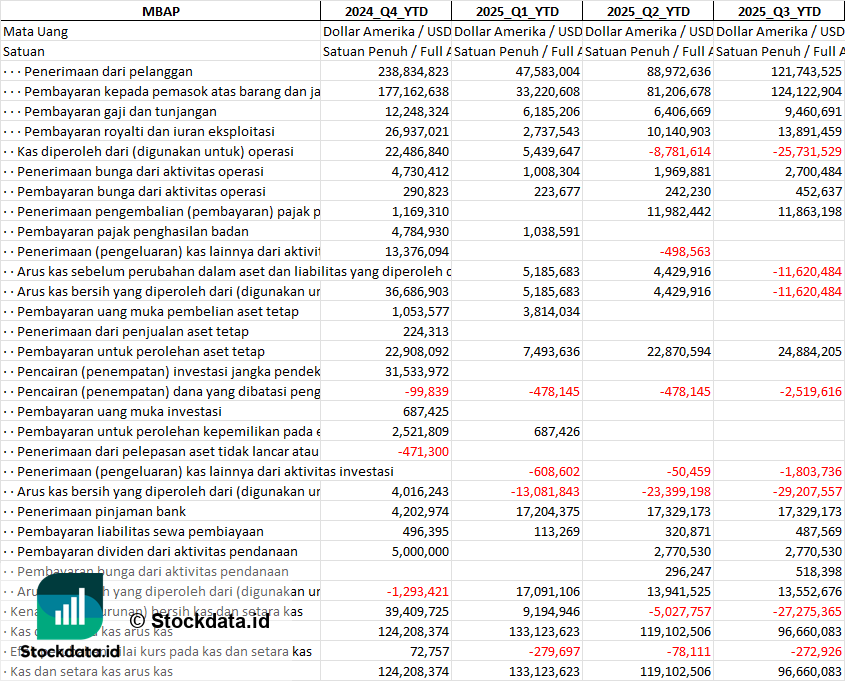Click value 4,730,412
This screenshot has height=681, width=845.
coord(420,171)
